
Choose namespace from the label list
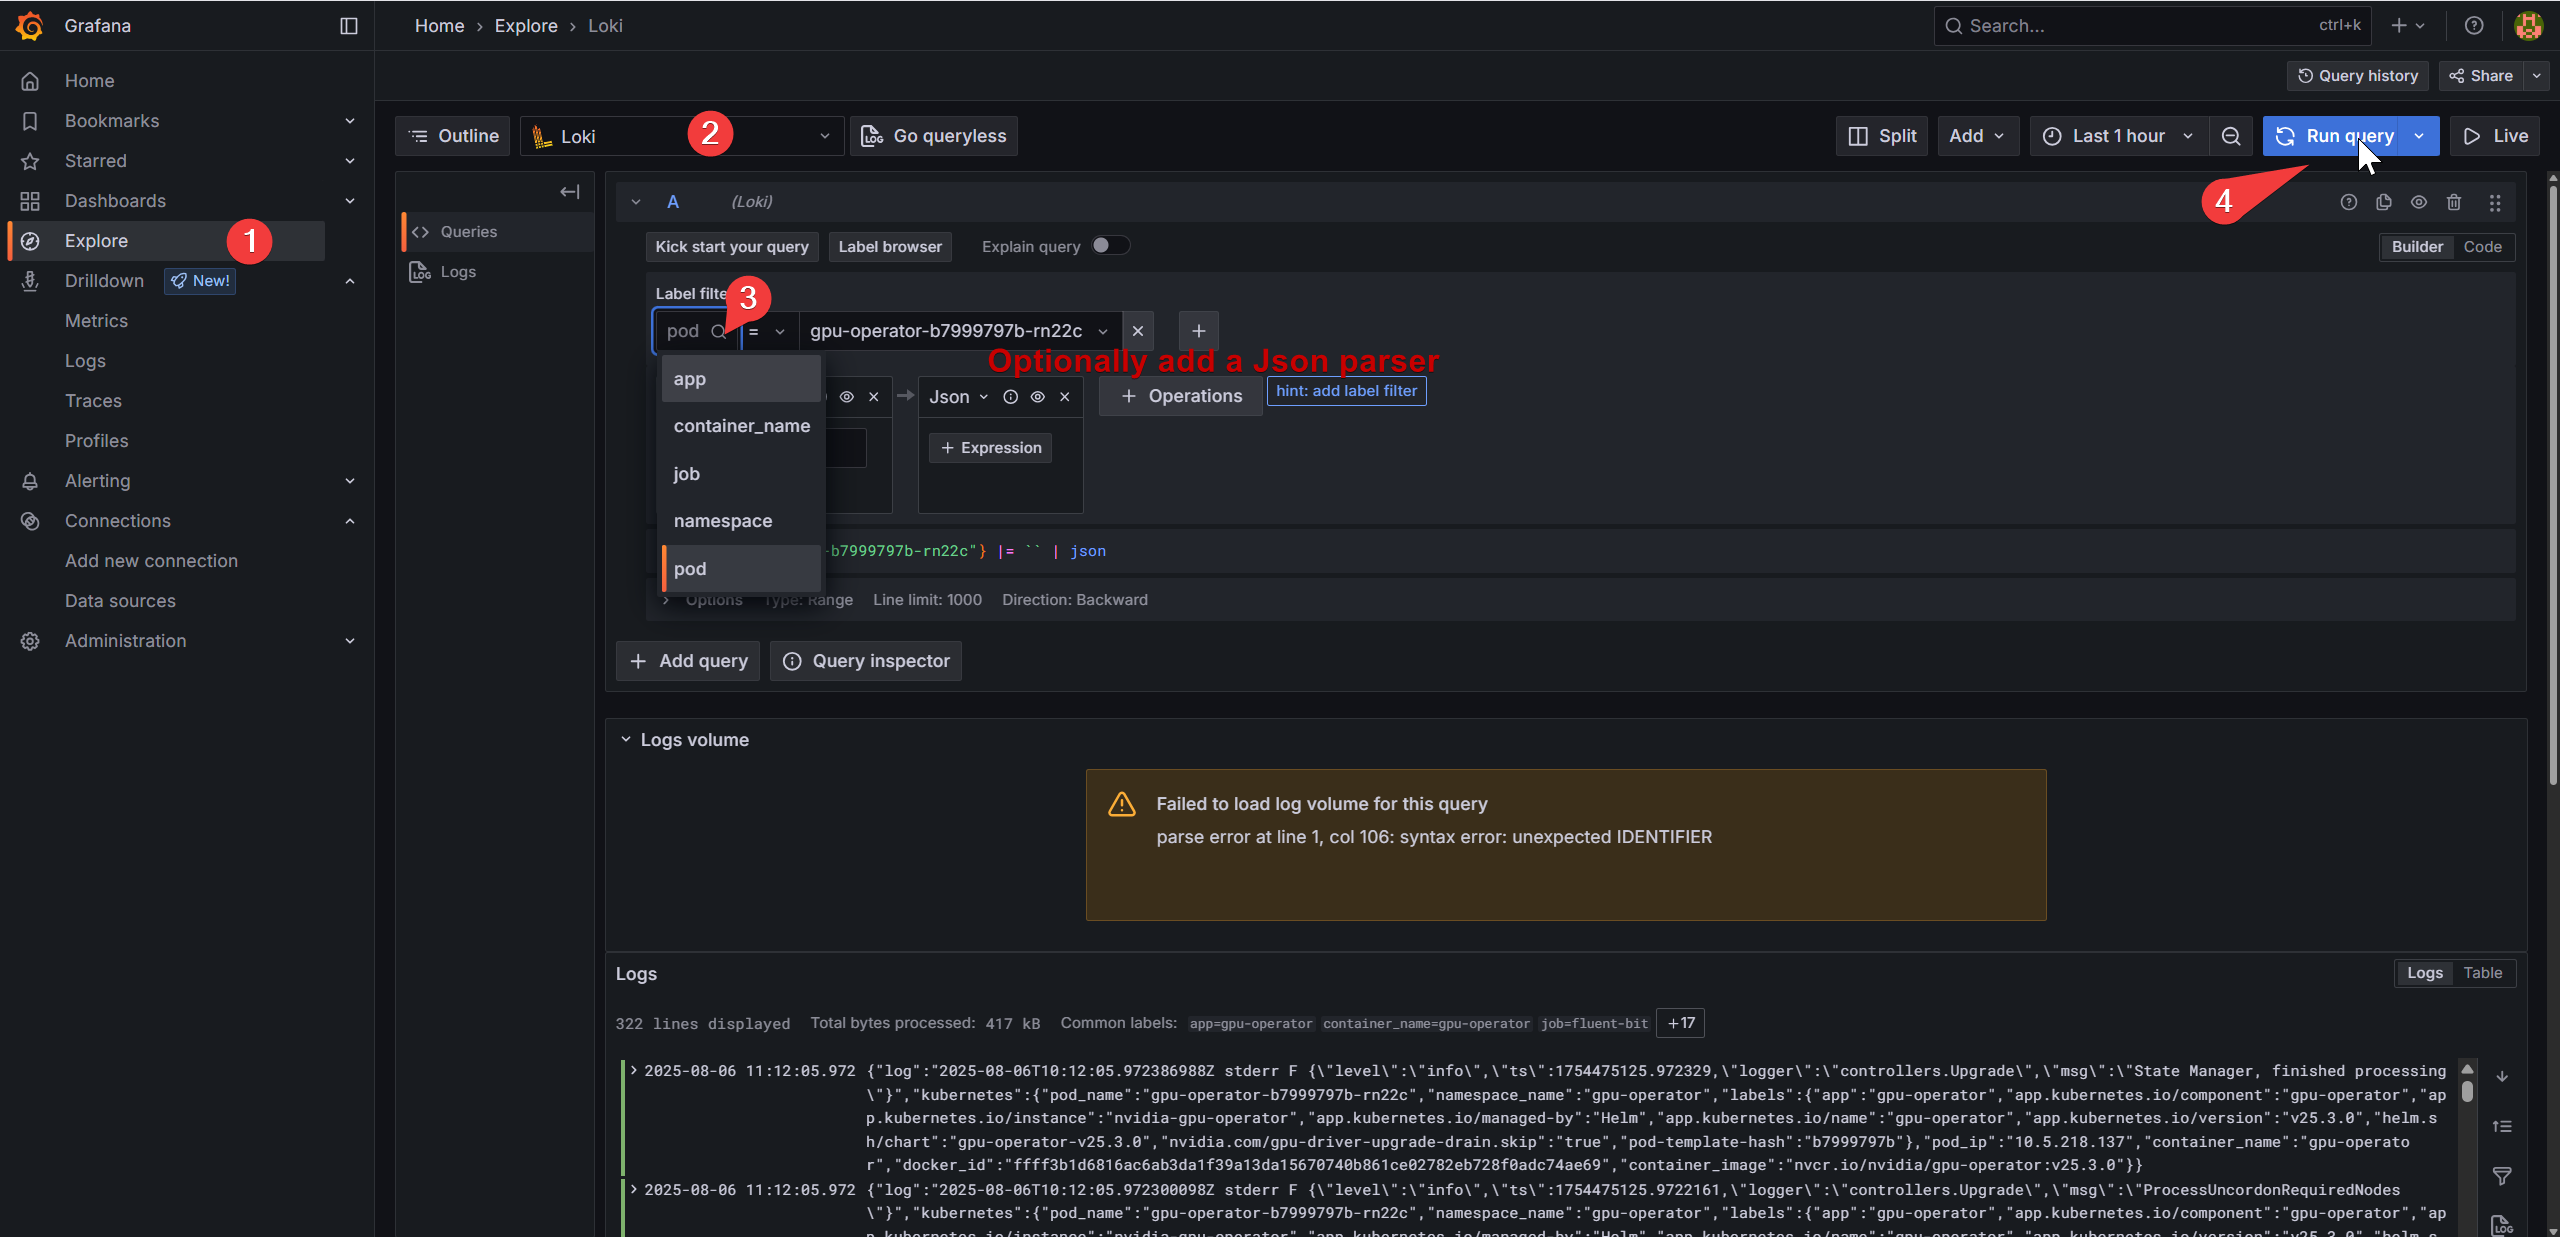[x=741, y=521]
